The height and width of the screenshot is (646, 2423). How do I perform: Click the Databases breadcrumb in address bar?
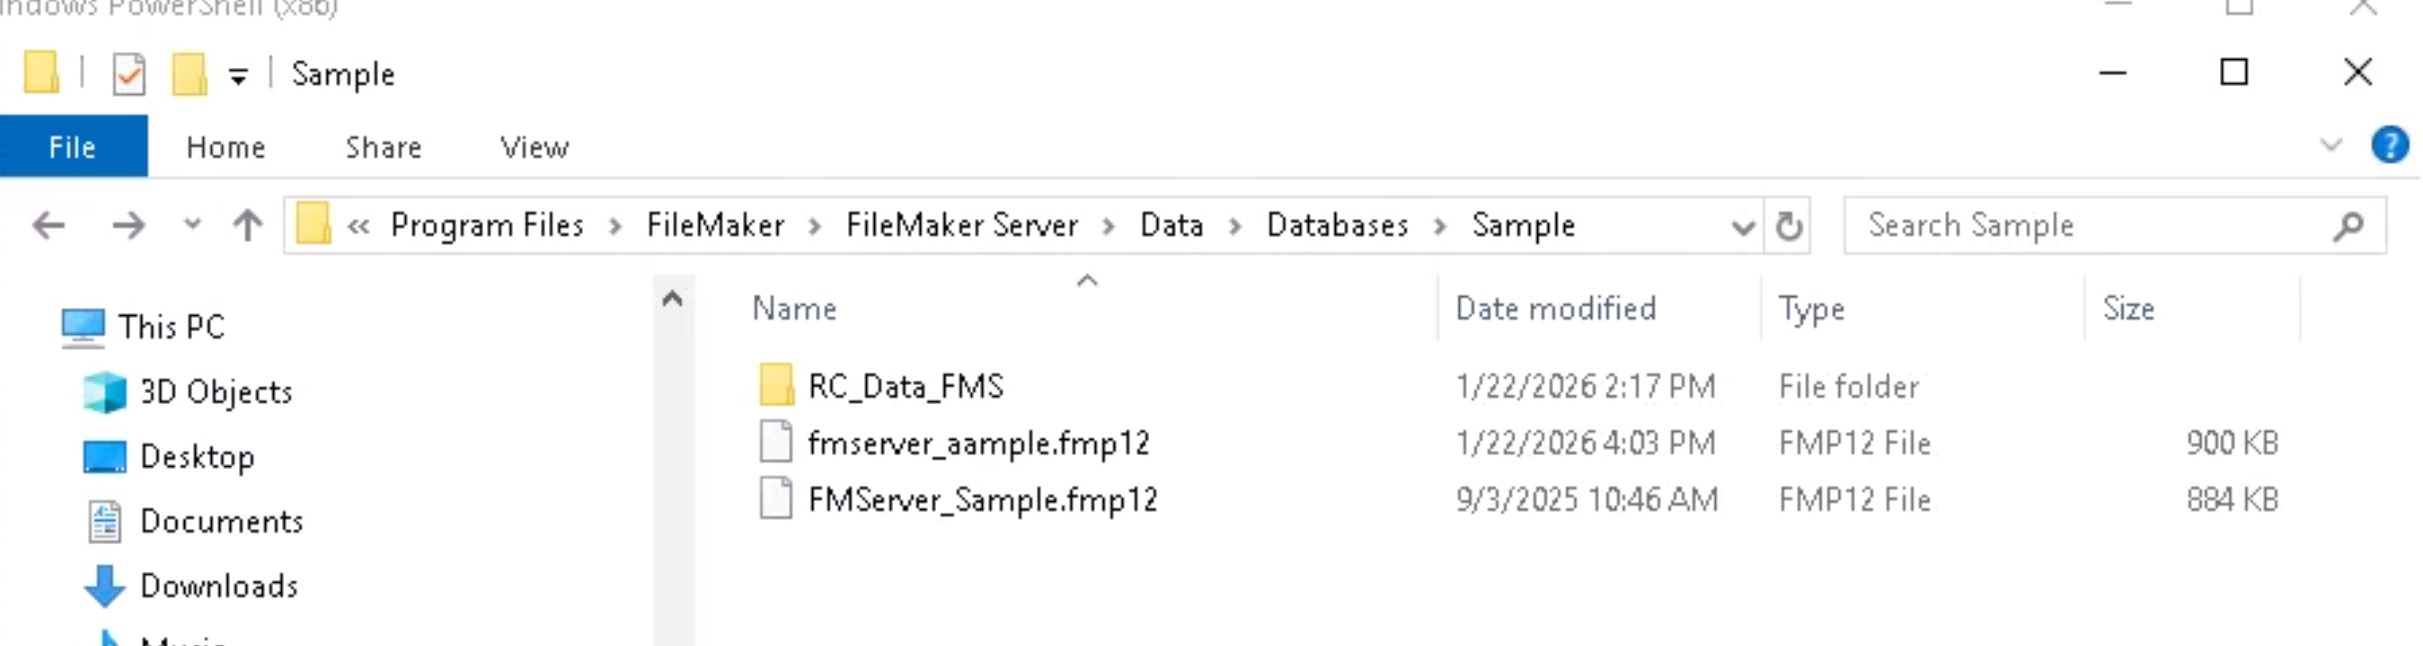point(1337,226)
